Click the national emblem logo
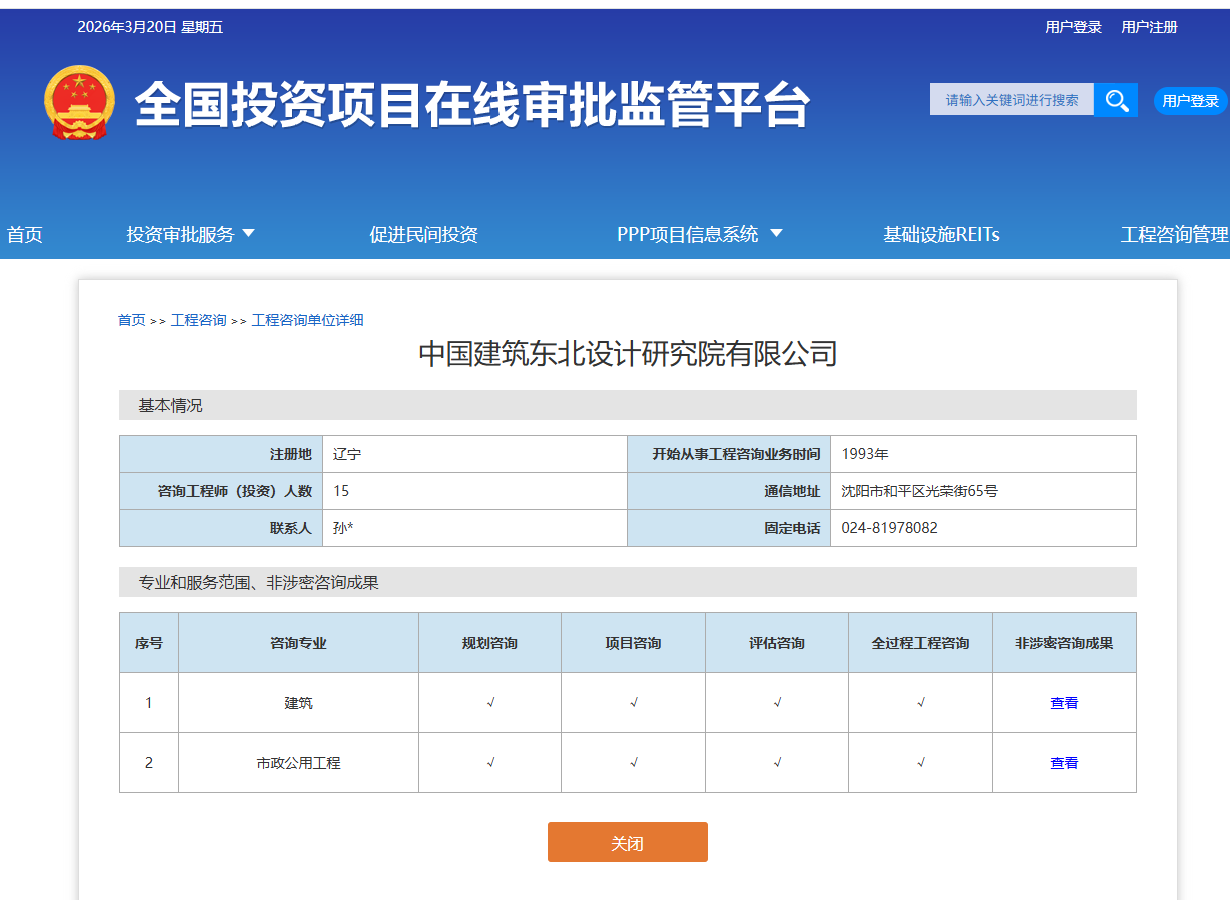Screen dimensions: 1230x900 pos(79,104)
